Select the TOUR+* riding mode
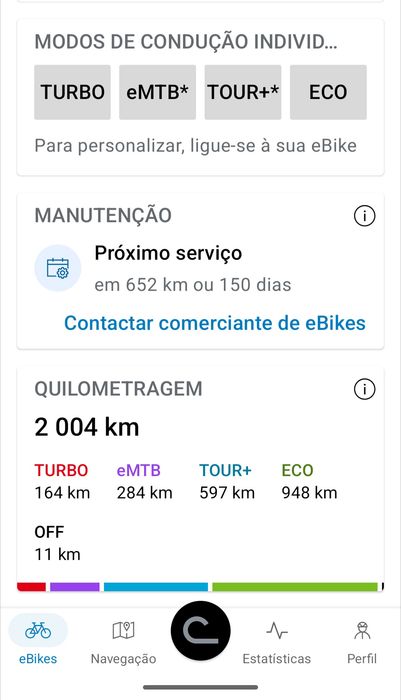Screen dimensions: 401x700 tap(243, 92)
